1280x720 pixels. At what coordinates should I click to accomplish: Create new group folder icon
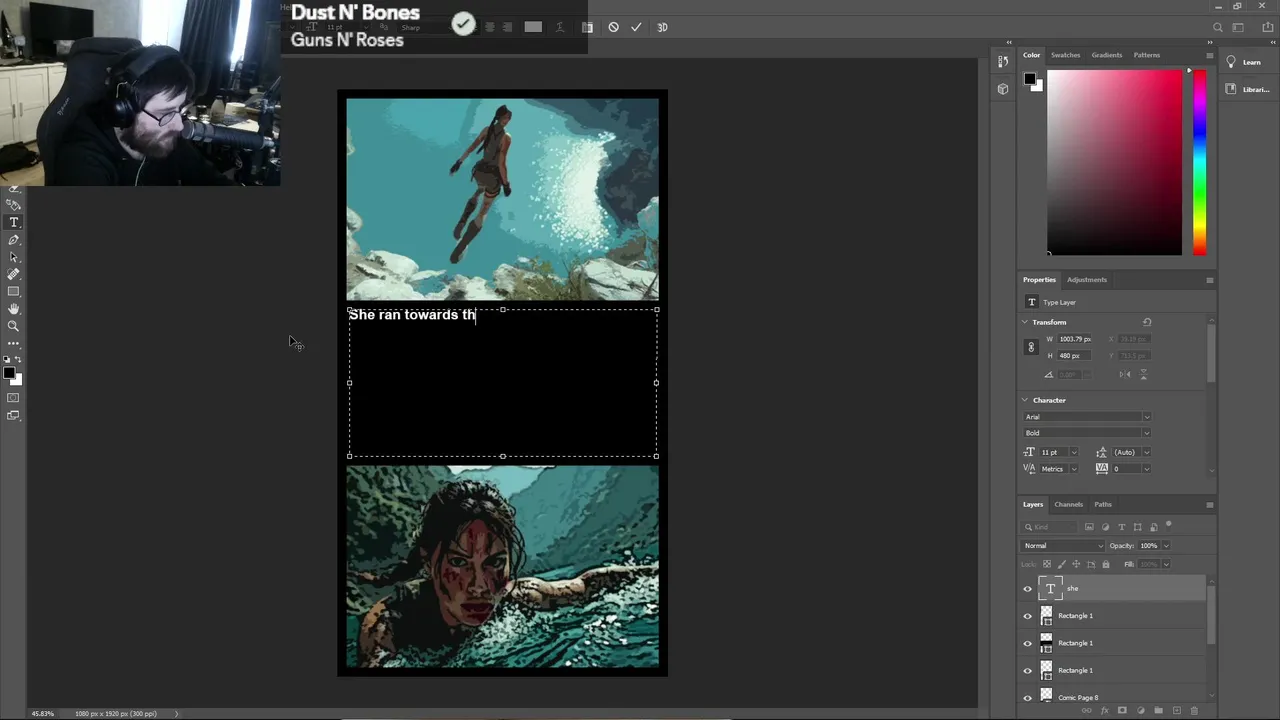[1158, 710]
